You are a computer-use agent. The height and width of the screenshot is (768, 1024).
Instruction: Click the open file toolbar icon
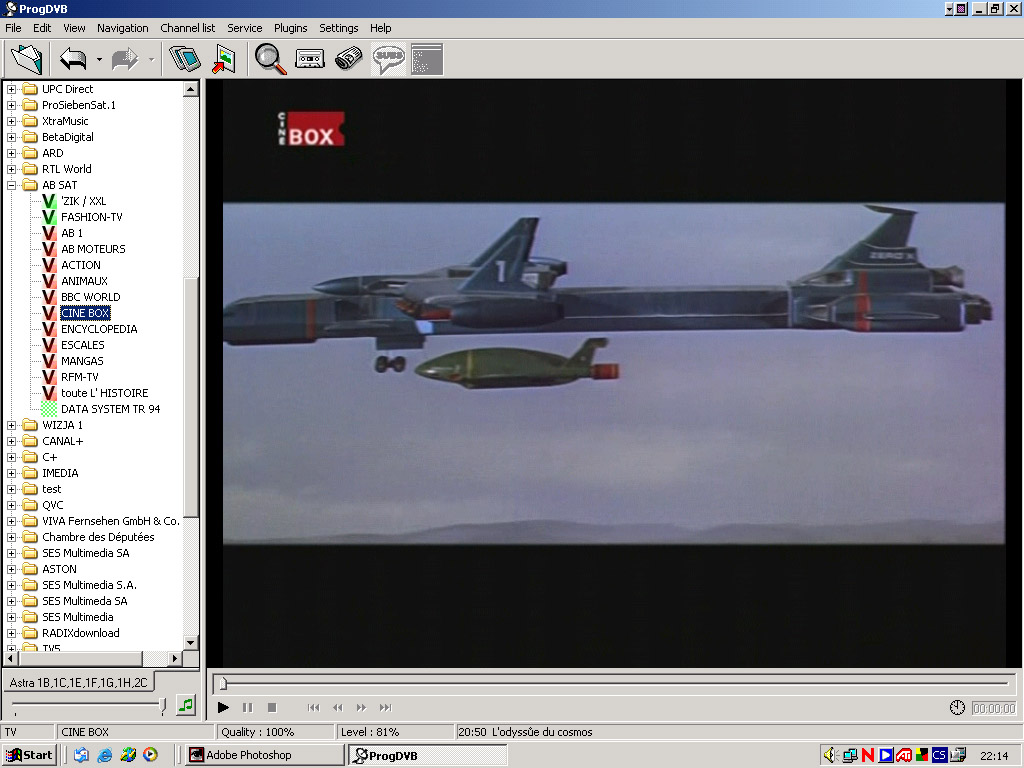[27, 59]
